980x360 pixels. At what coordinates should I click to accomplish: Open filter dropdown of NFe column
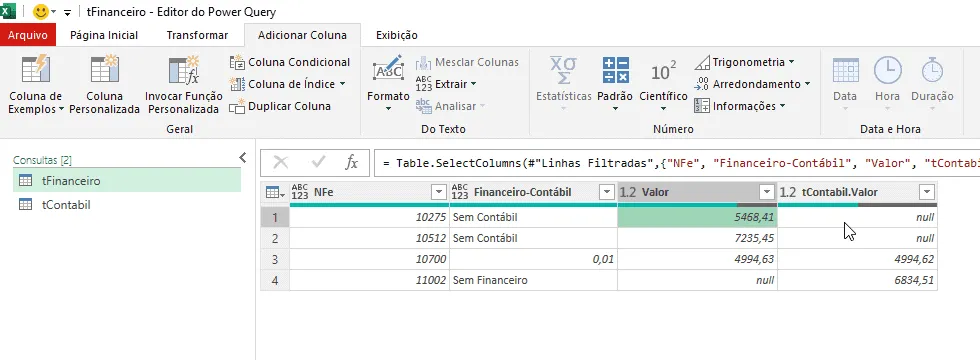(x=439, y=192)
